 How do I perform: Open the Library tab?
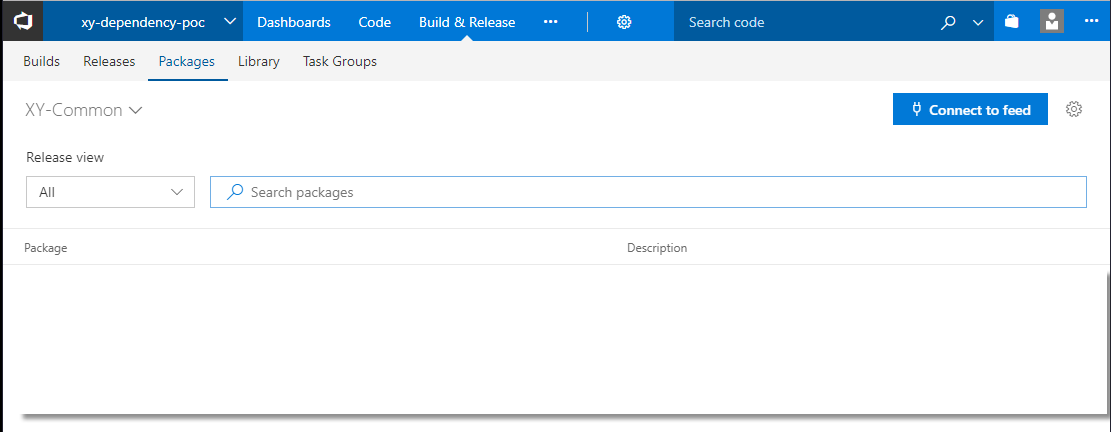pyautogui.click(x=258, y=61)
